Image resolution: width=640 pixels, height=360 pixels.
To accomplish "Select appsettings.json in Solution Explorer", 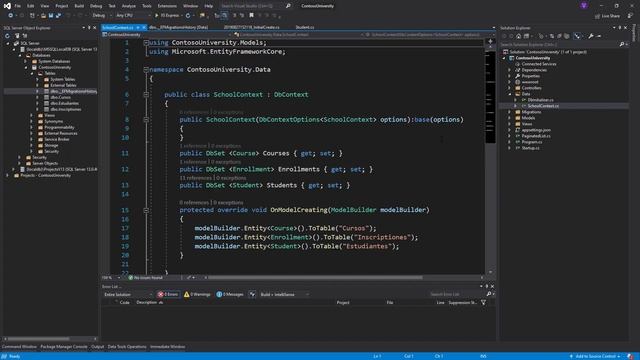I will click(x=536, y=130).
